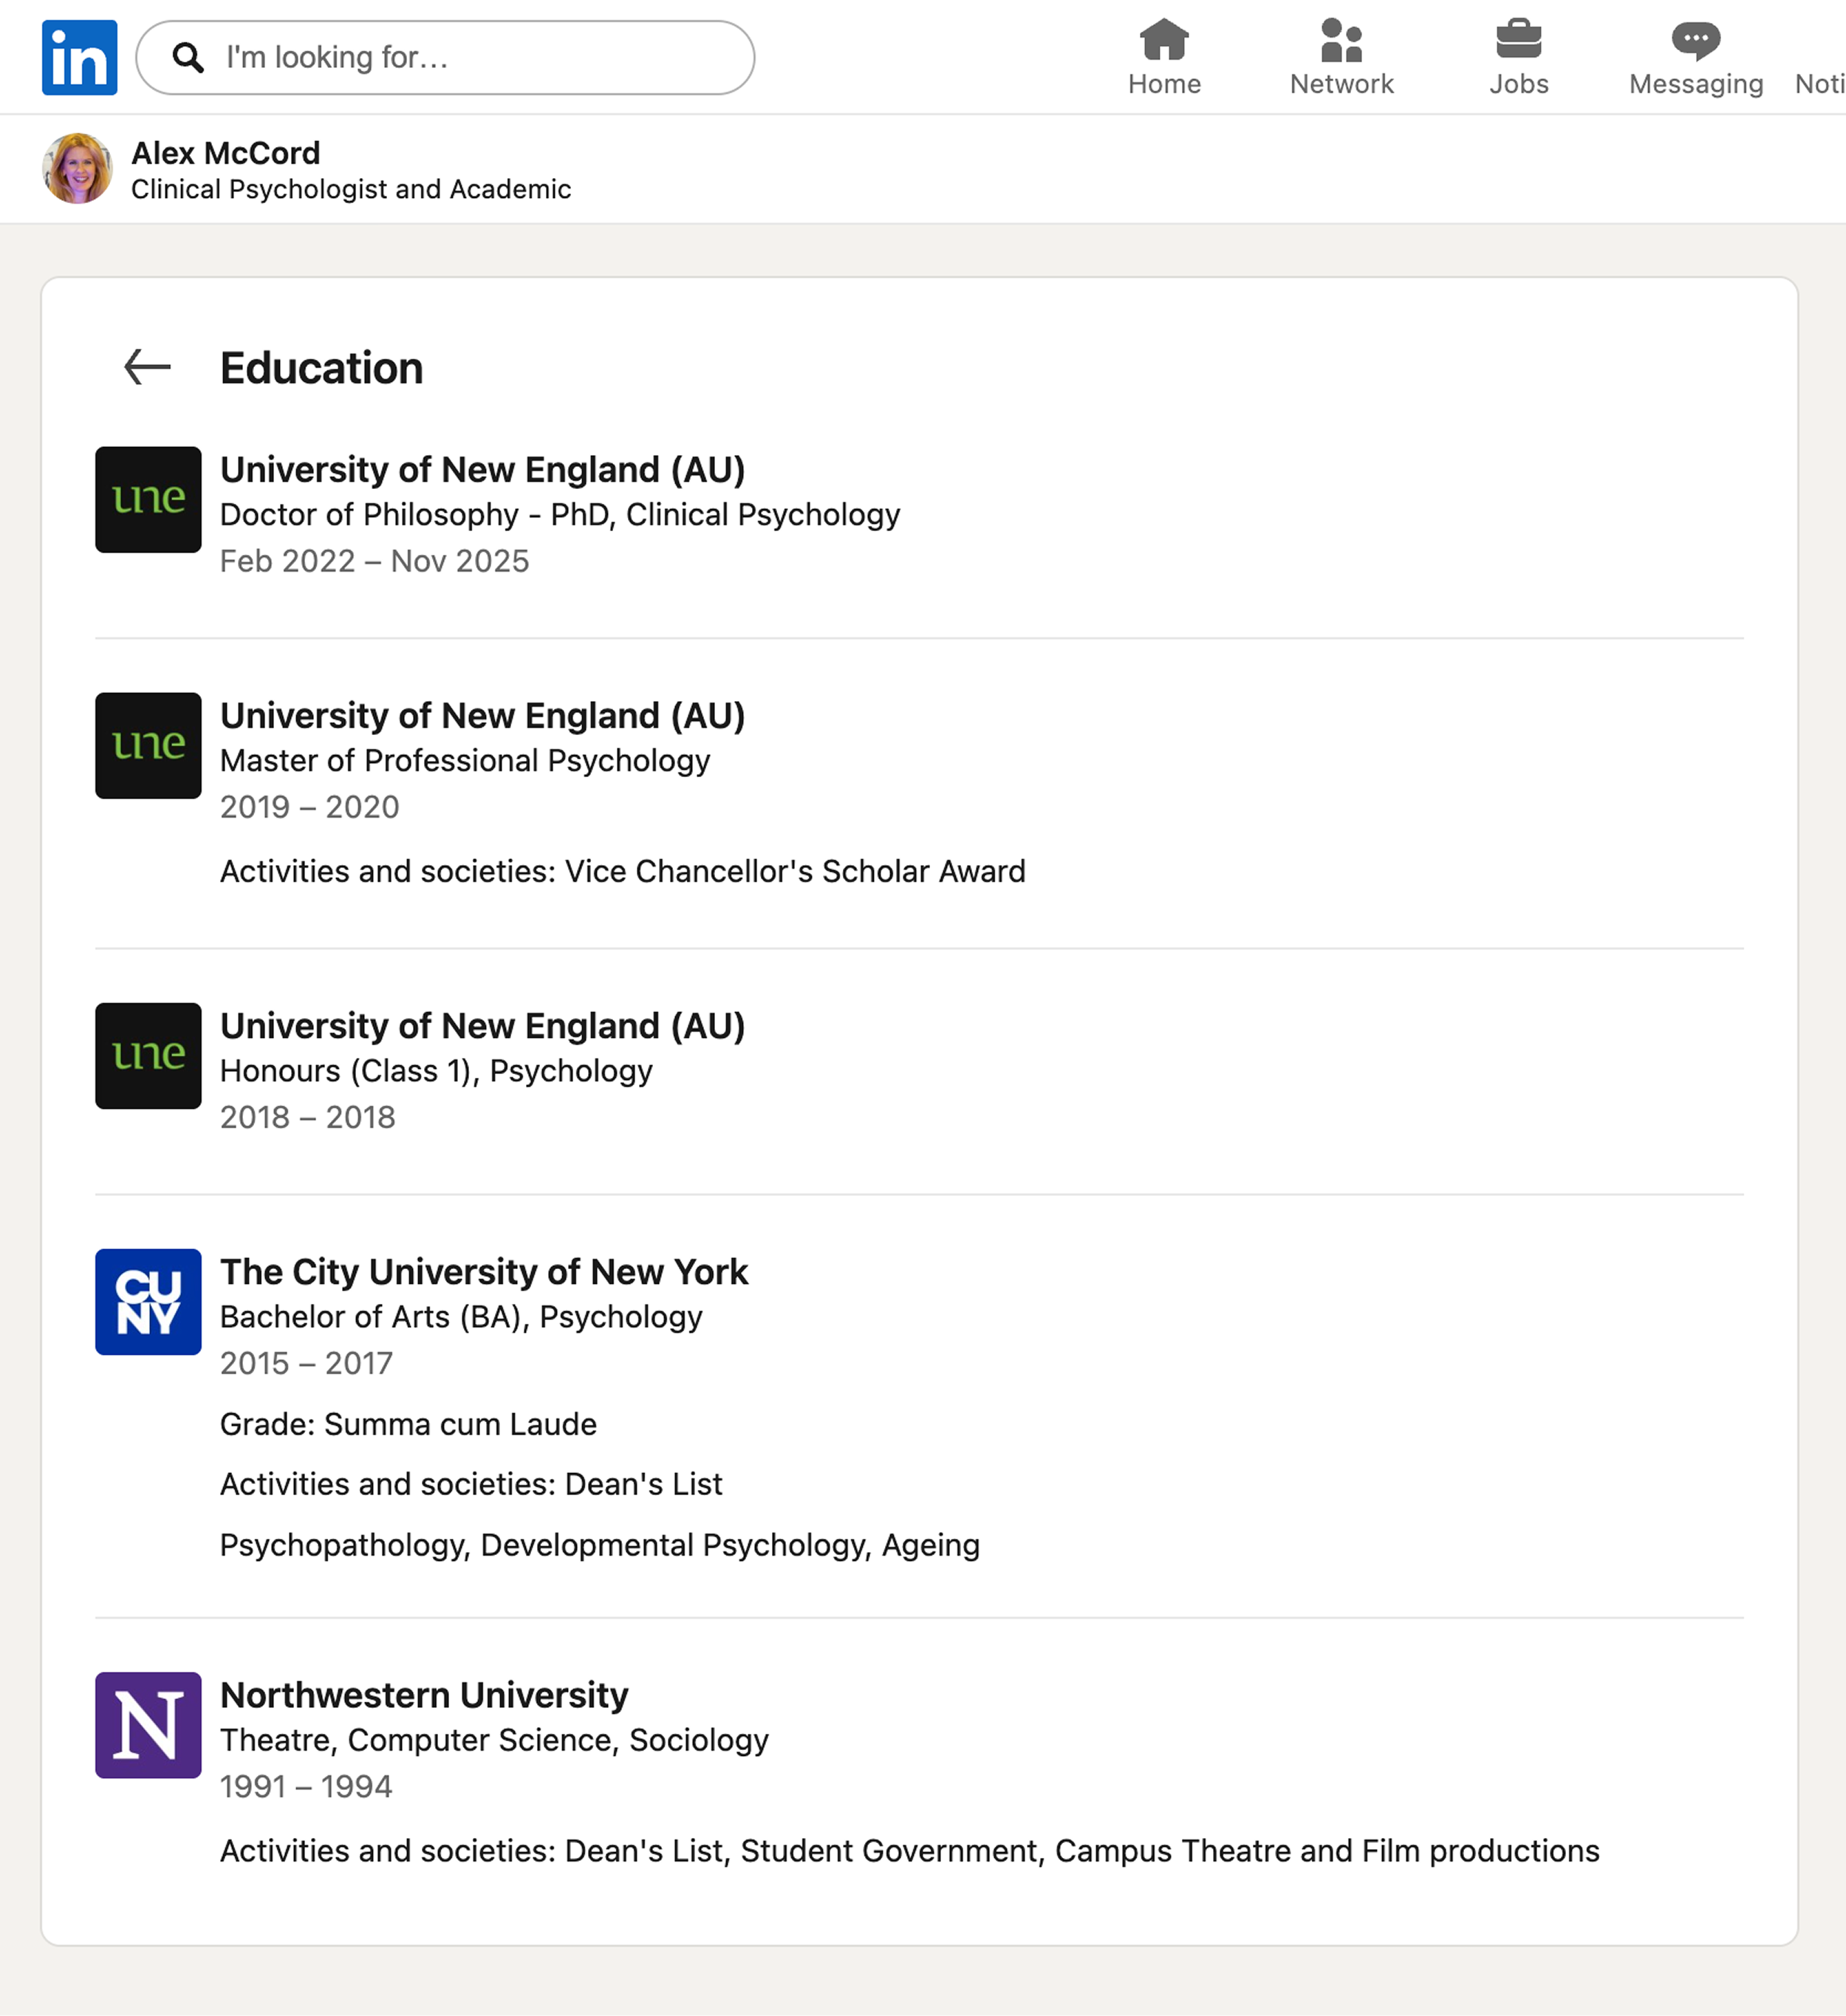Open University of New England link for Master entry
The image size is (1846, 2016).
482,715
